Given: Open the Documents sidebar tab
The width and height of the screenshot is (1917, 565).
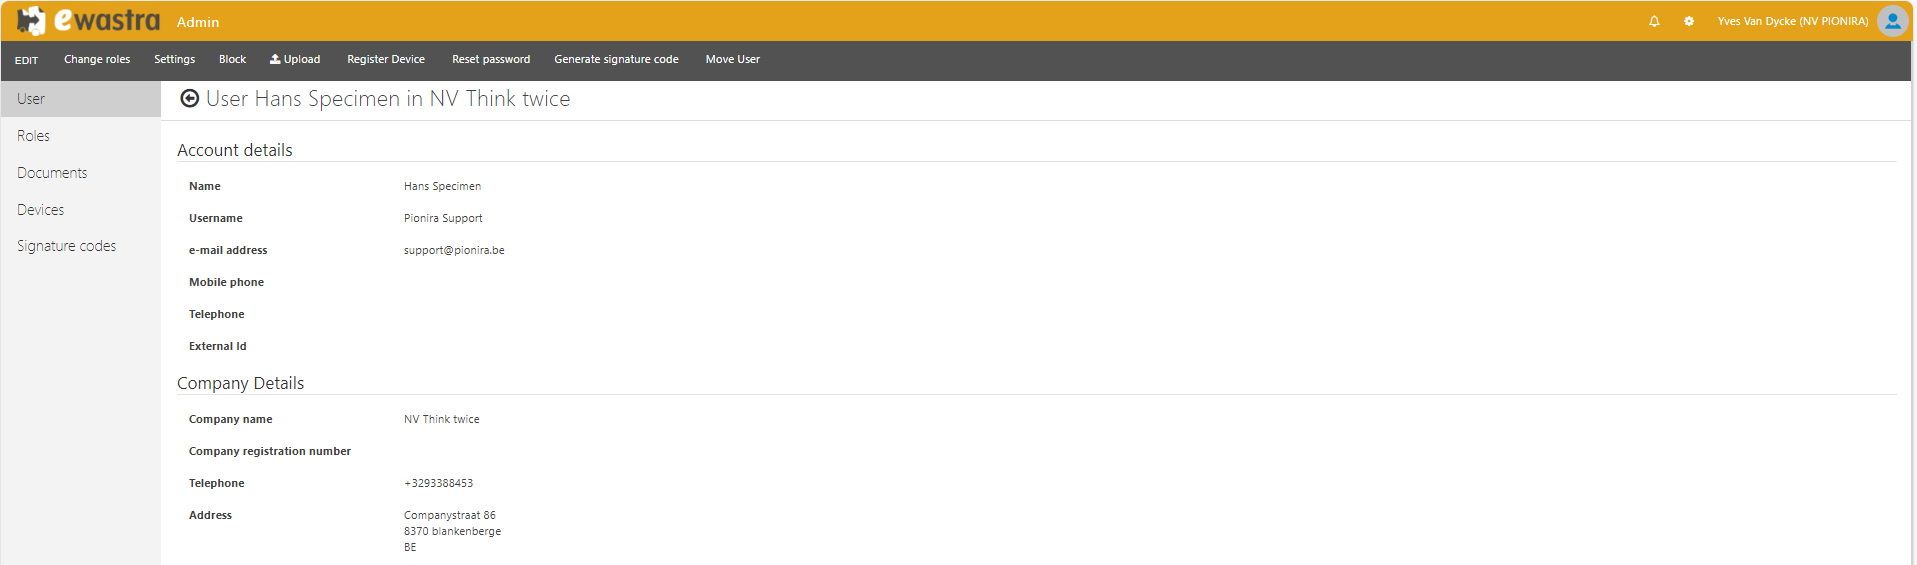Looking at the screenshot, I should pos(80,173).
